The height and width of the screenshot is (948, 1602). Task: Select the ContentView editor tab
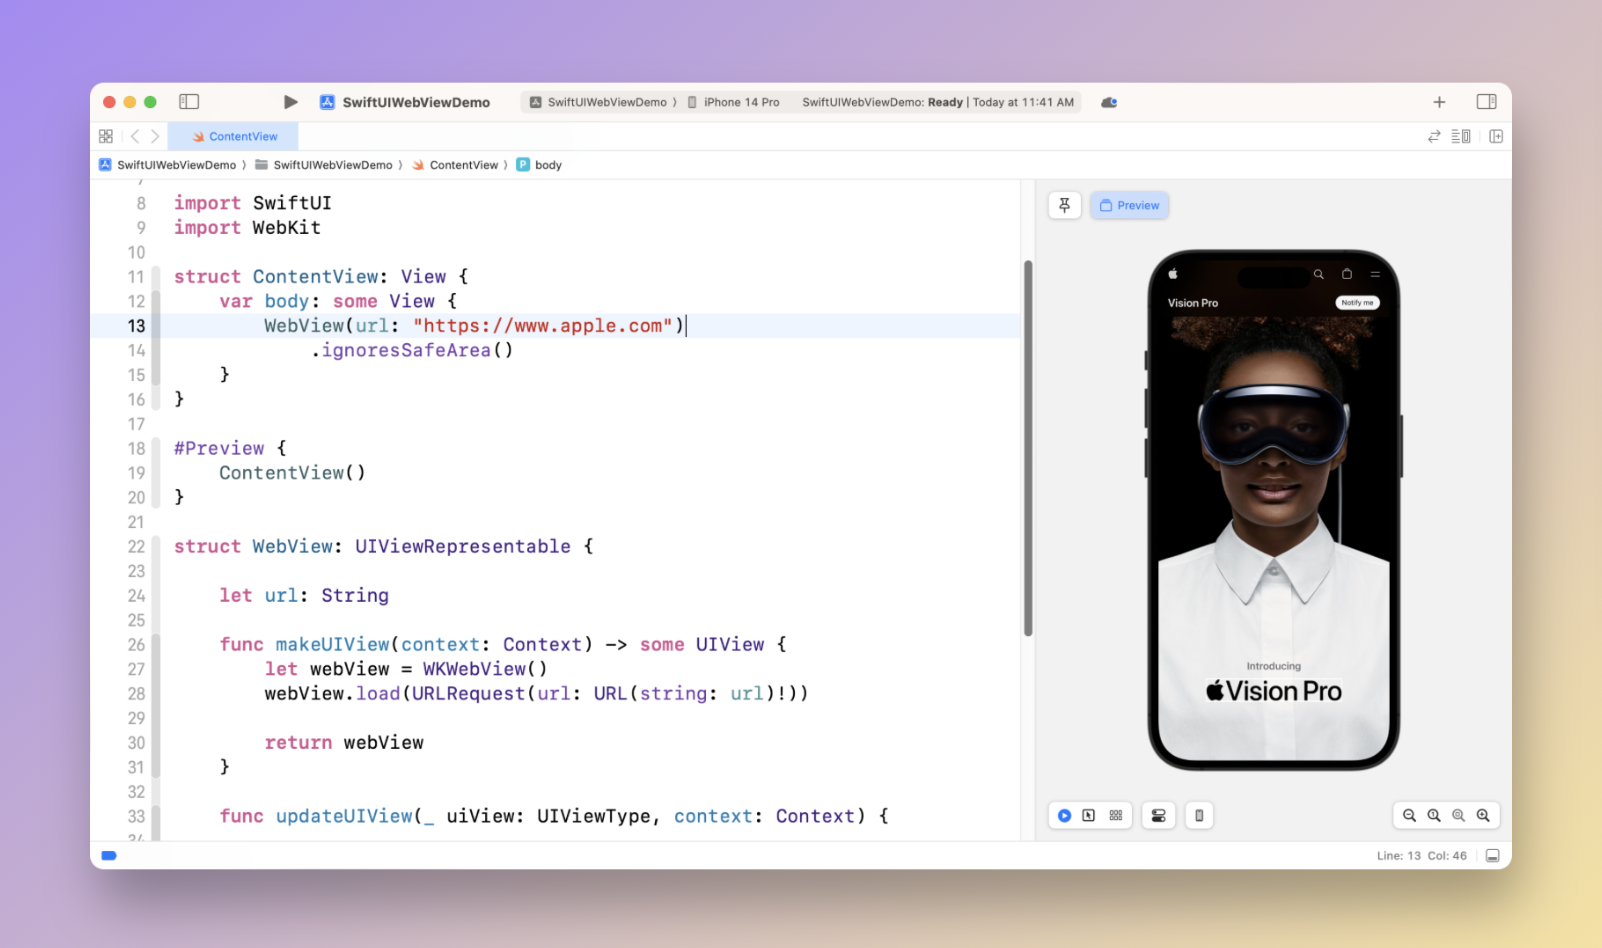point(235,136)
